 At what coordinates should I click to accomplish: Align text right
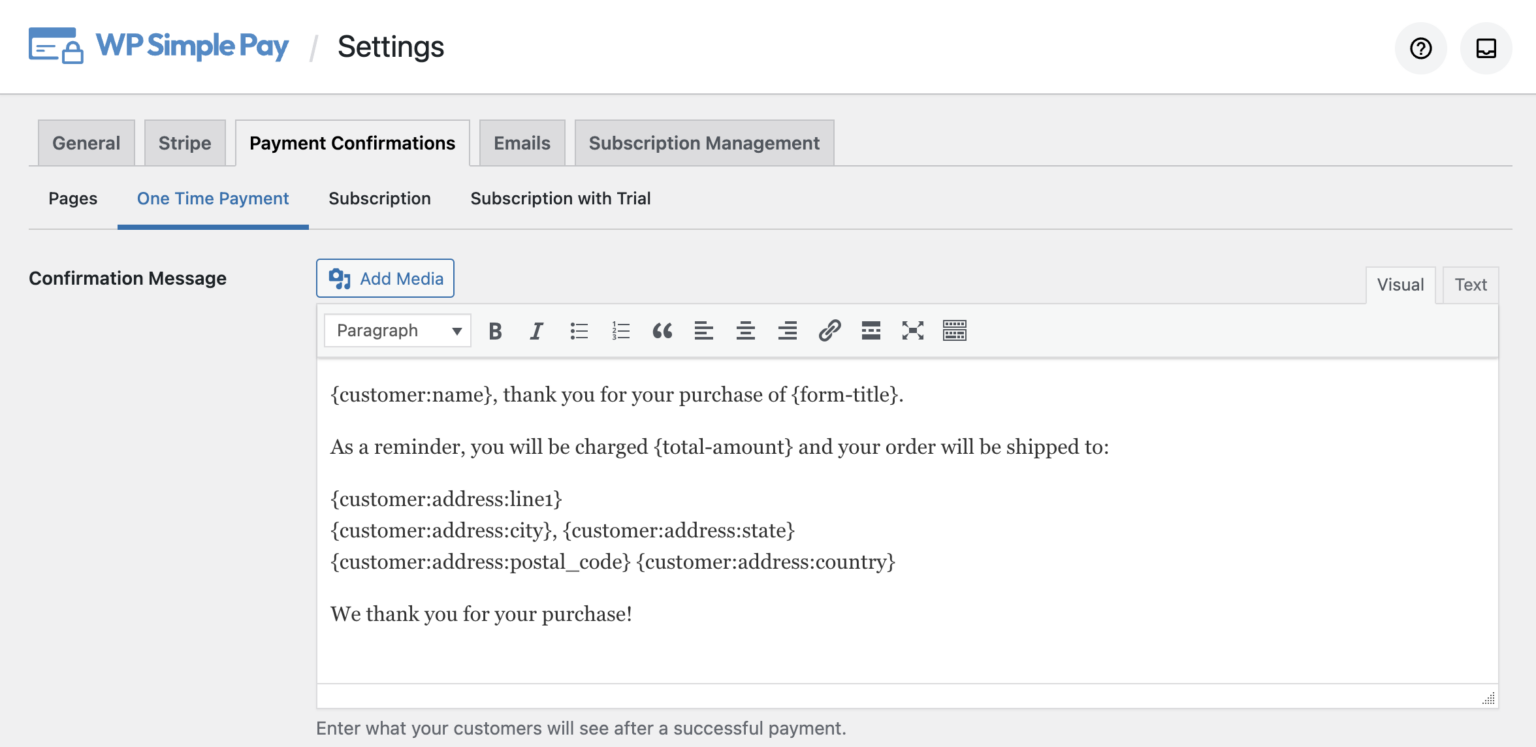tap(787, 330)
